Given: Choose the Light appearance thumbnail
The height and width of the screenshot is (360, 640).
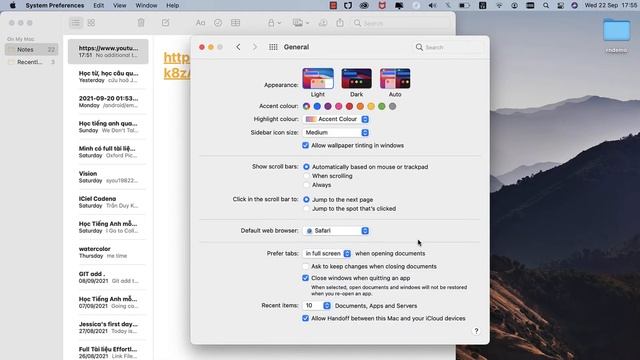Looking at the screenshot, I should coord(318,78).
